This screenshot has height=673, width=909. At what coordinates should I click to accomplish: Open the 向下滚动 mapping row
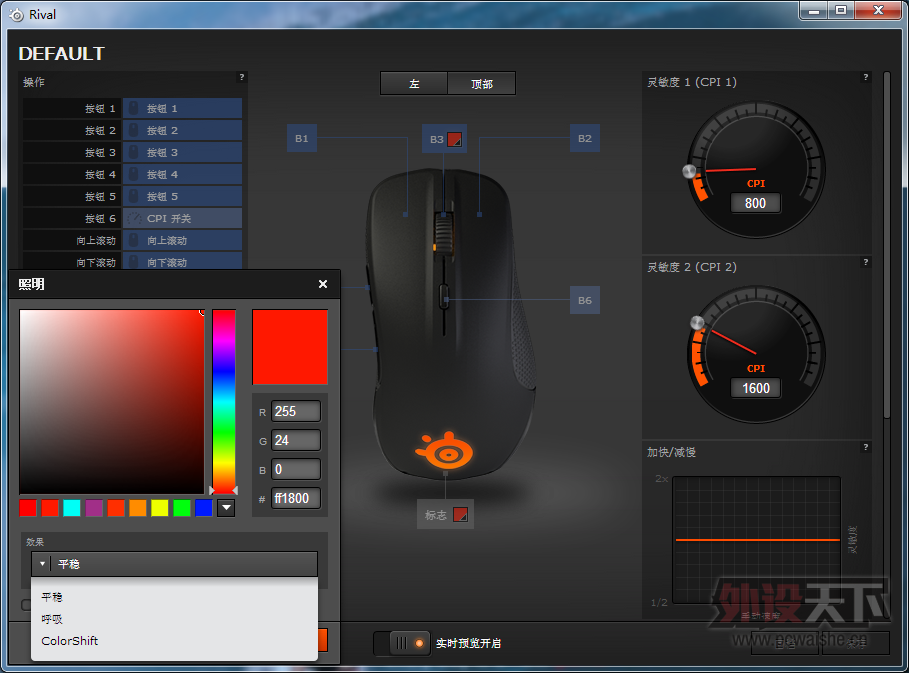[x=183, y=261]
